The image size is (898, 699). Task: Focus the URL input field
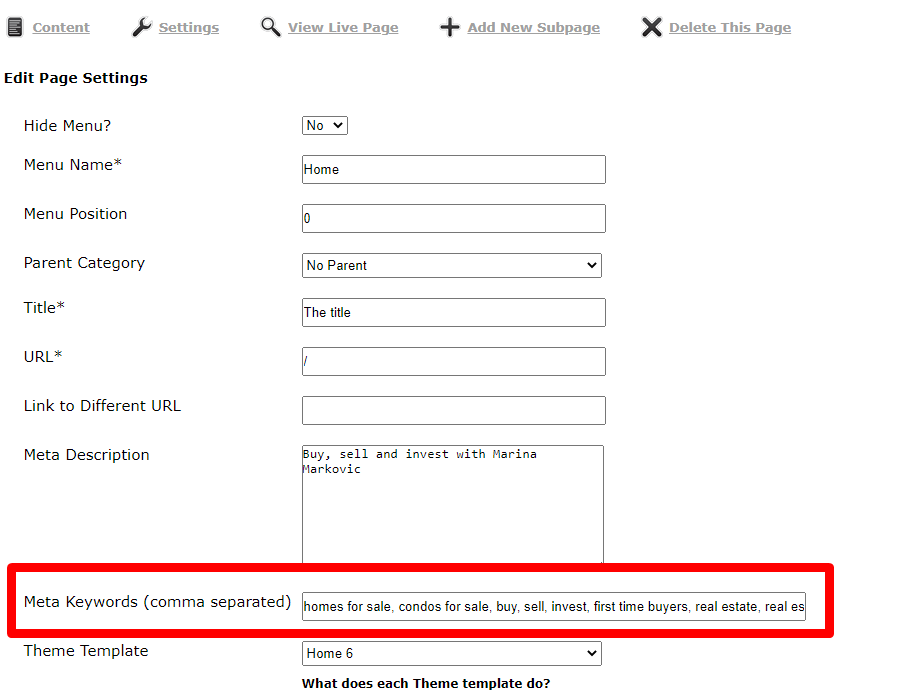click(454, 361)
